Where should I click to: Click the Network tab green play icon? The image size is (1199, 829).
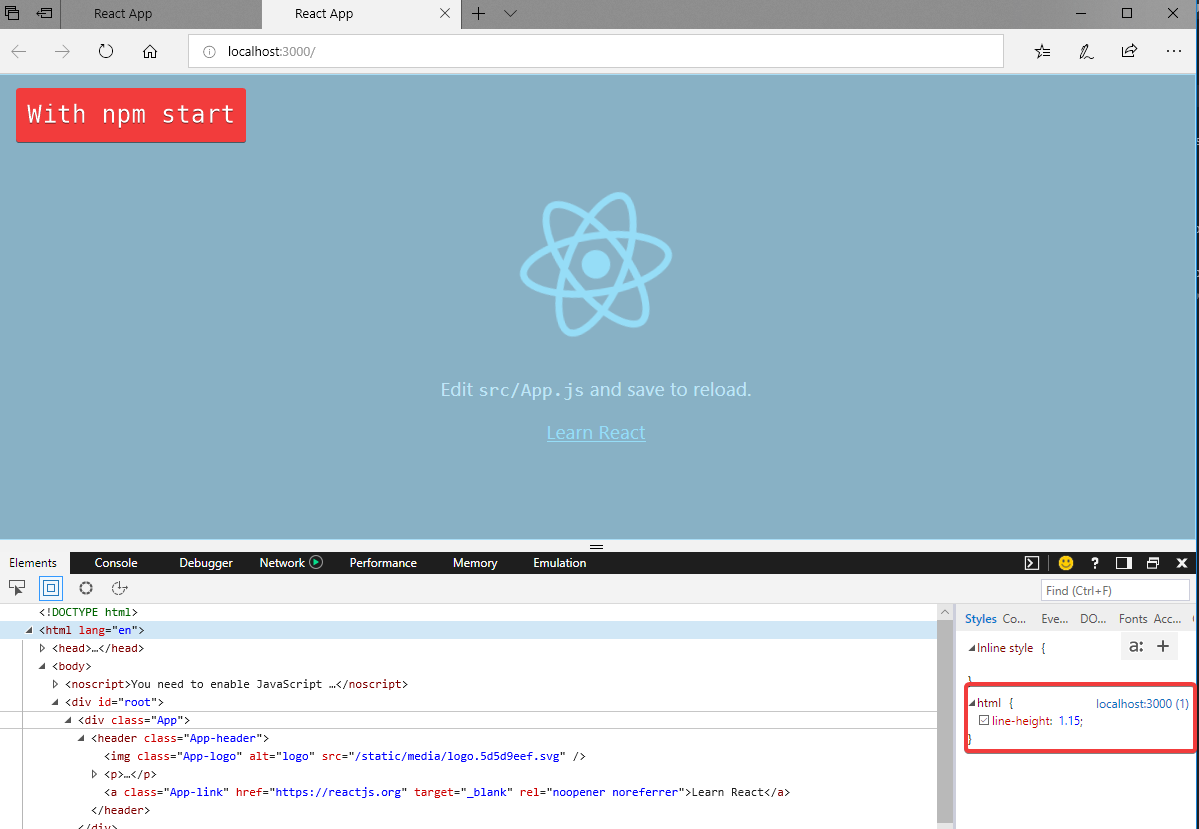click(316, 562)
